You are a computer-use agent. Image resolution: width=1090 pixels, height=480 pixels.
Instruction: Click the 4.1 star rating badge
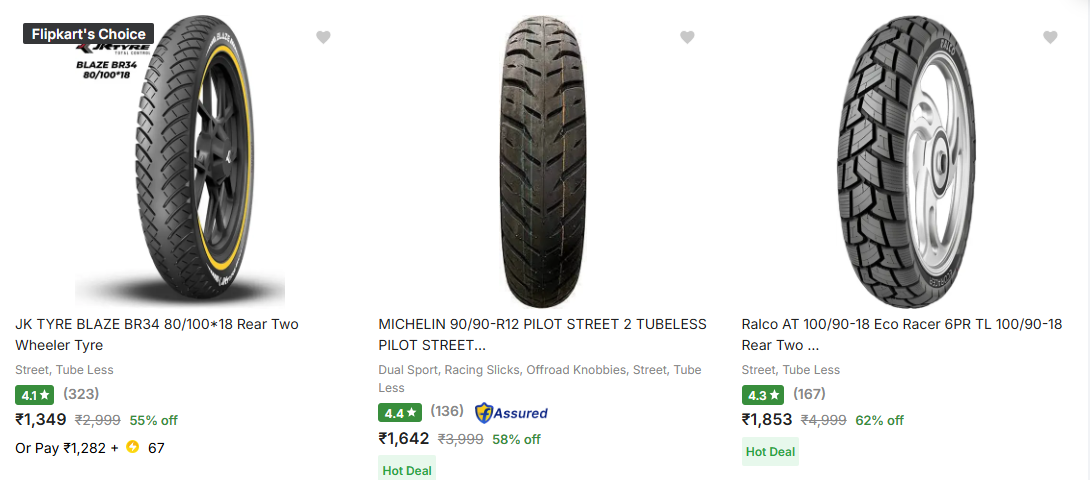35,395
